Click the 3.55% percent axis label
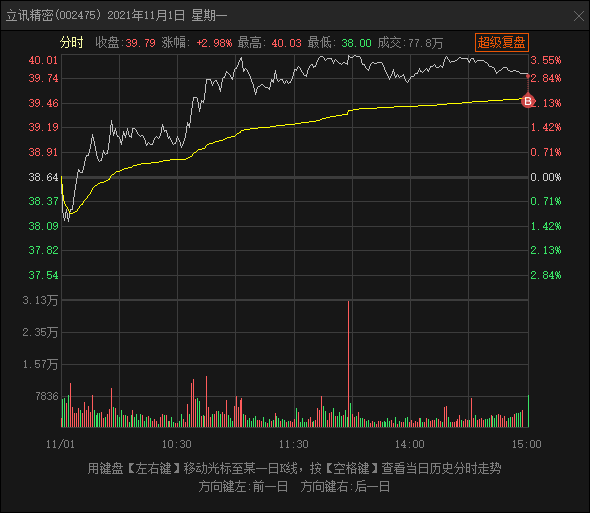 pos(546,60)
